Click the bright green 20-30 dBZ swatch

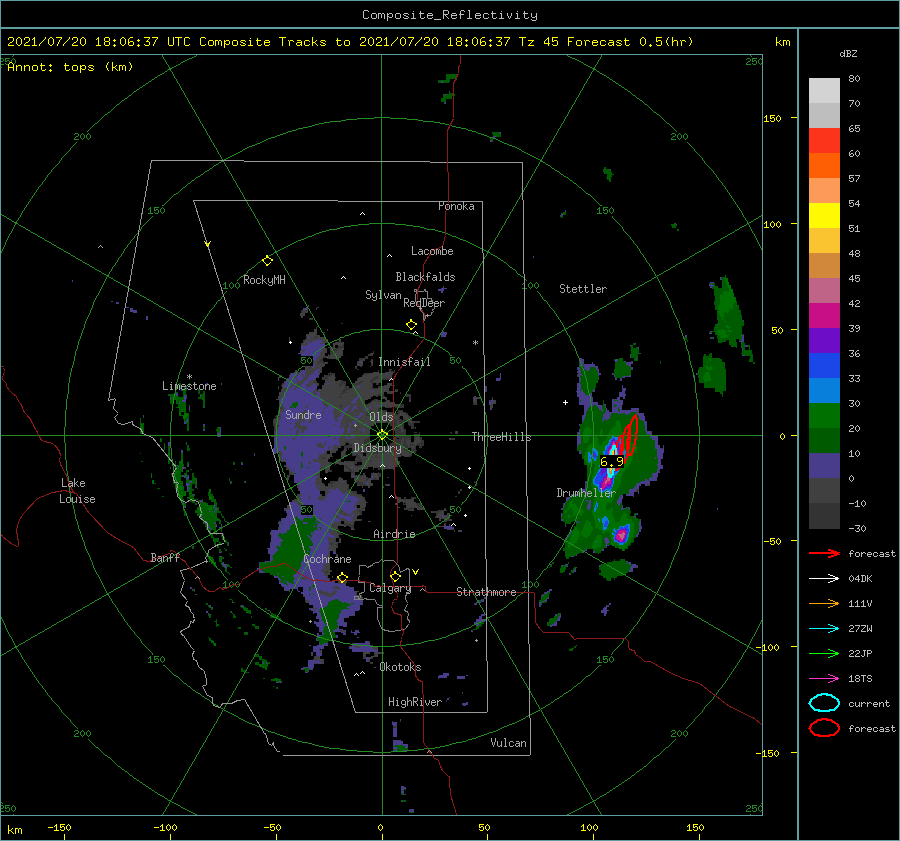point(824,416)
